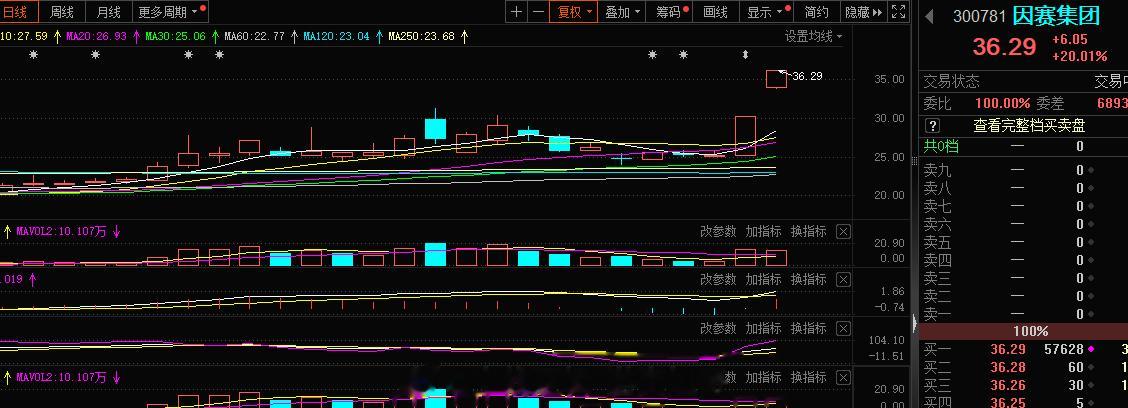
Task: Click the yellow arrow after MA250:23.68
Action: pos(464,36)
